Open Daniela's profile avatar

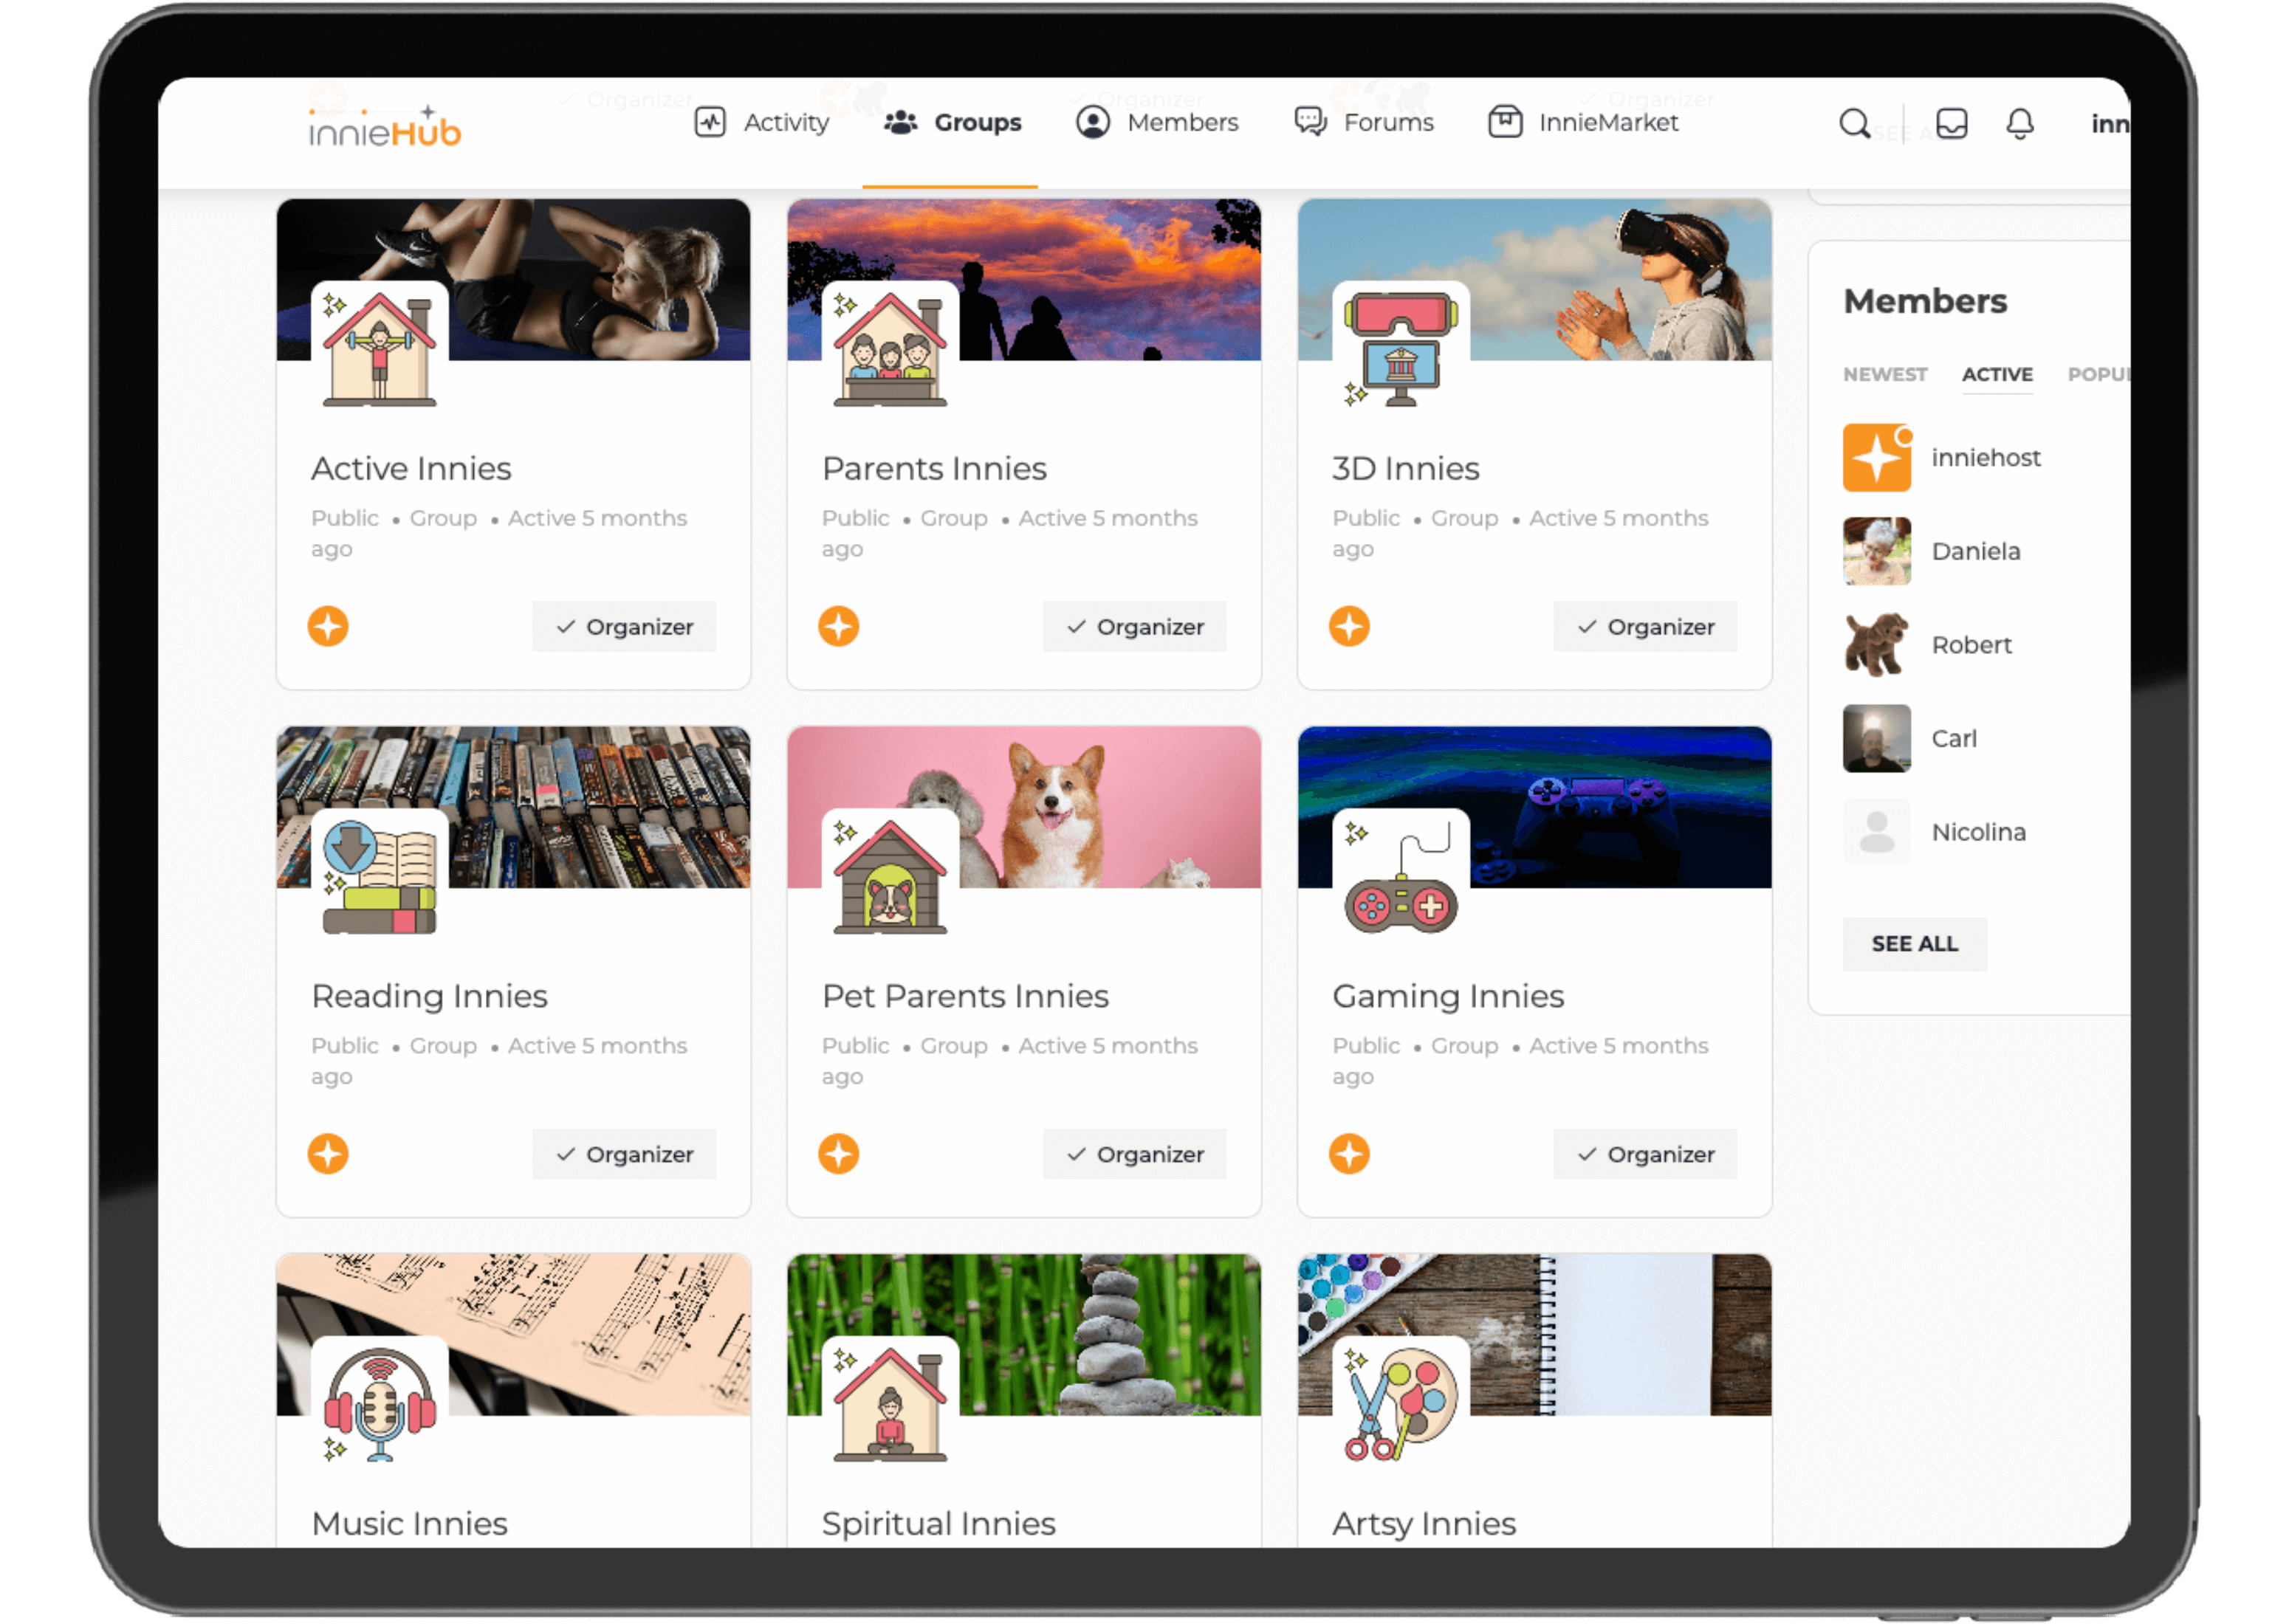(x=1876, y=550)
